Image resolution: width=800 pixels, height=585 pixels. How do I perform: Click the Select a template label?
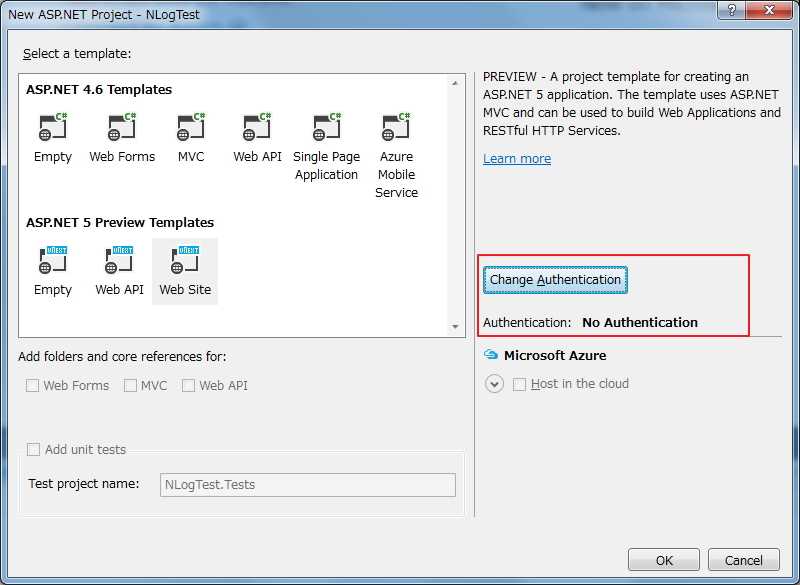click(x=77, y=54)
